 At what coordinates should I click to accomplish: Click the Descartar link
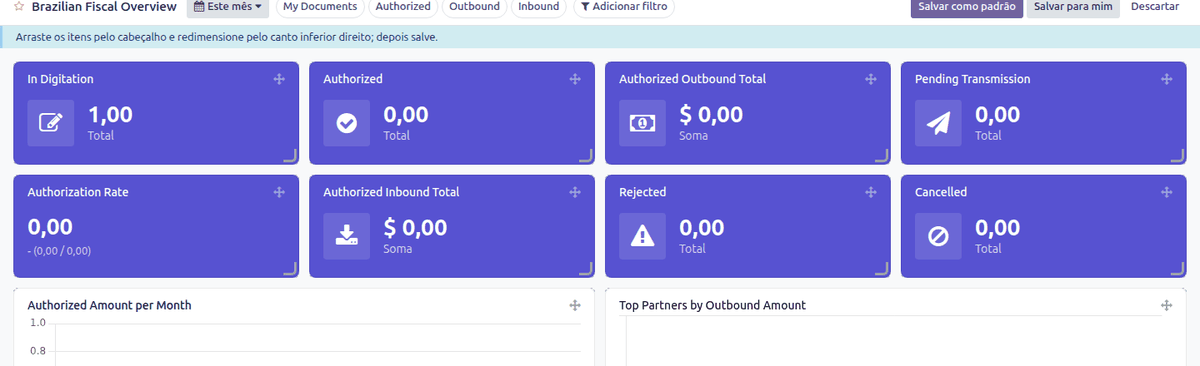click(1154, 7)
